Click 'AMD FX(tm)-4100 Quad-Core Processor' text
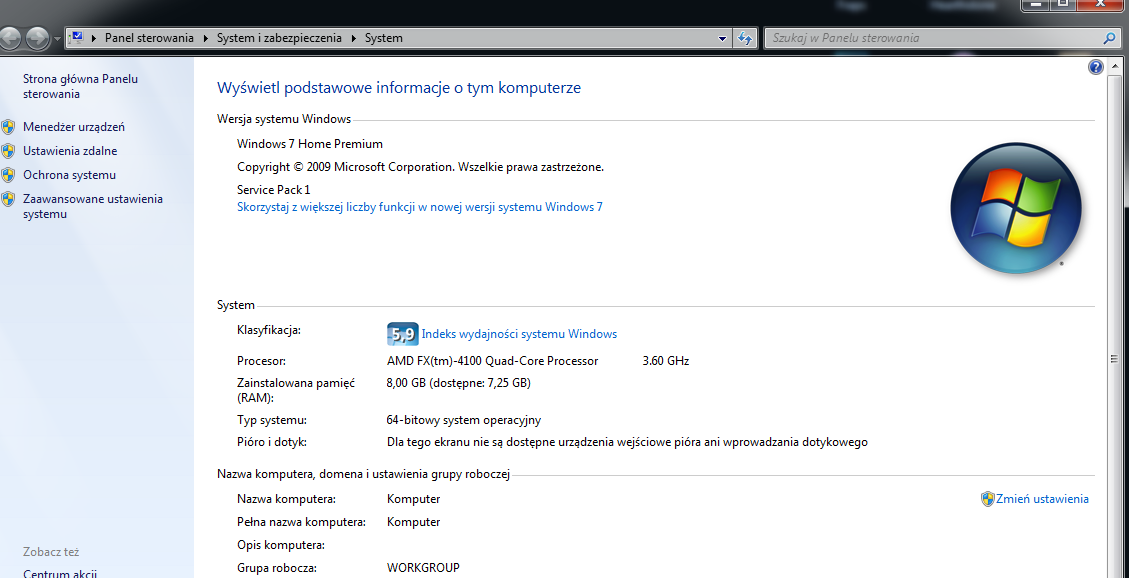The height and width of the screenshot is (578, 1129). click(x=492, y=361)
